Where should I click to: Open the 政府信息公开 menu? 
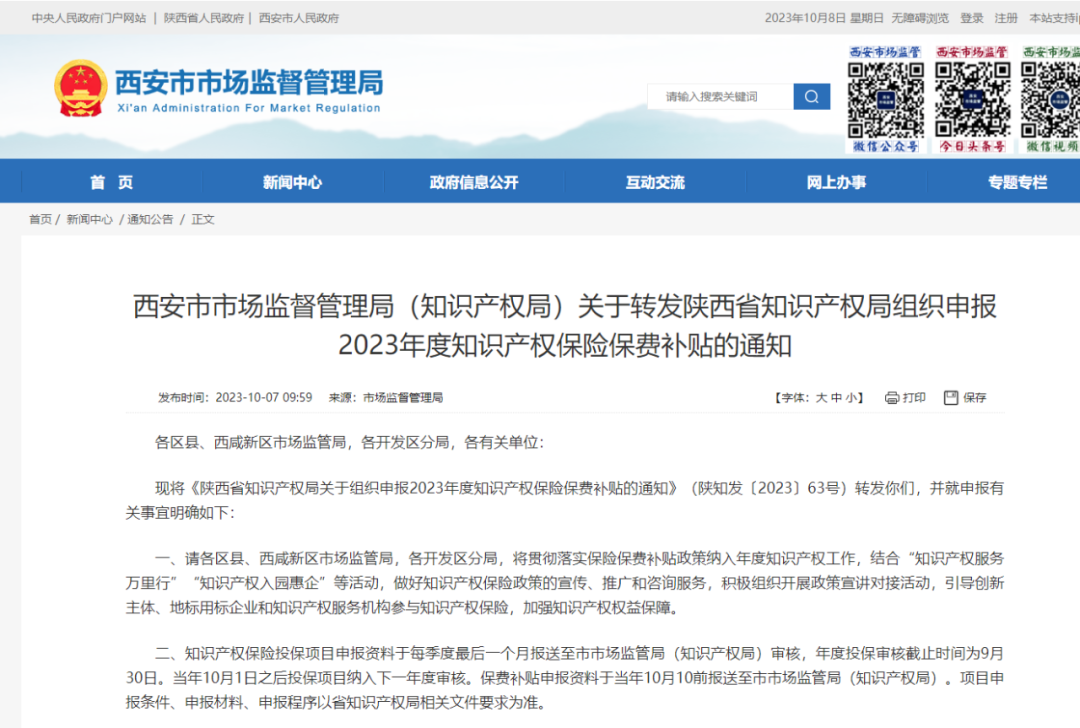coord(473,180)
